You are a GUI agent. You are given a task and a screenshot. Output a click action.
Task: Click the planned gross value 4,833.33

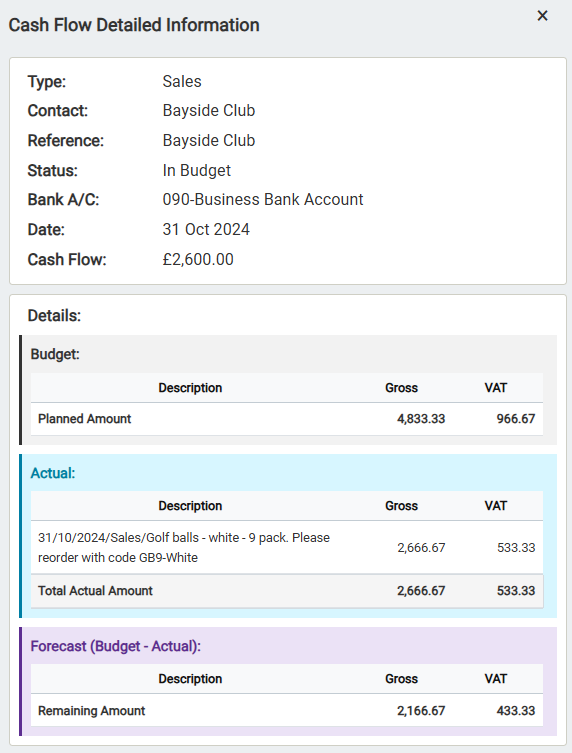(421, 419)
